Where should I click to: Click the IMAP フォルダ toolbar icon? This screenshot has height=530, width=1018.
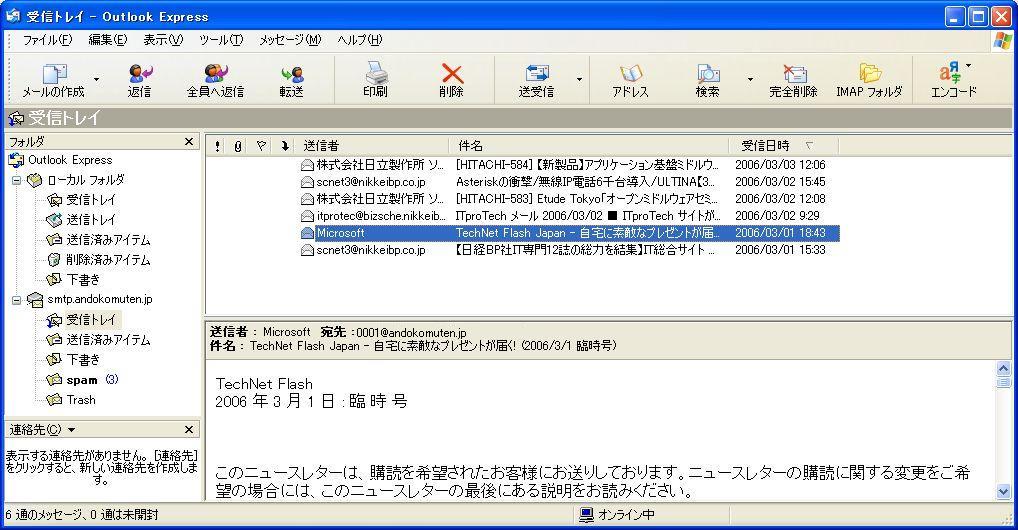(x=869, y=72)
